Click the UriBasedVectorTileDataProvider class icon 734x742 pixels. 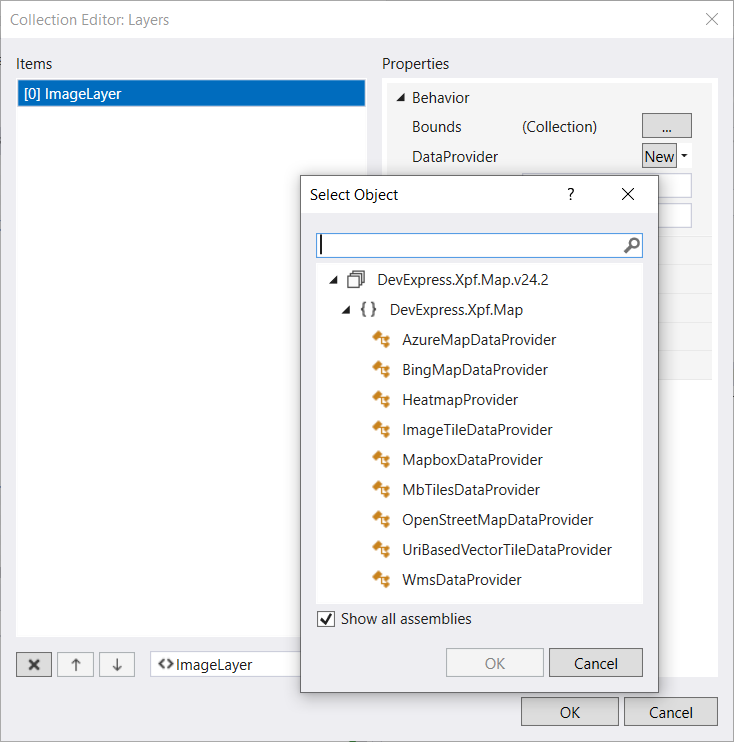pyautogui.click(x=381, y=549)
